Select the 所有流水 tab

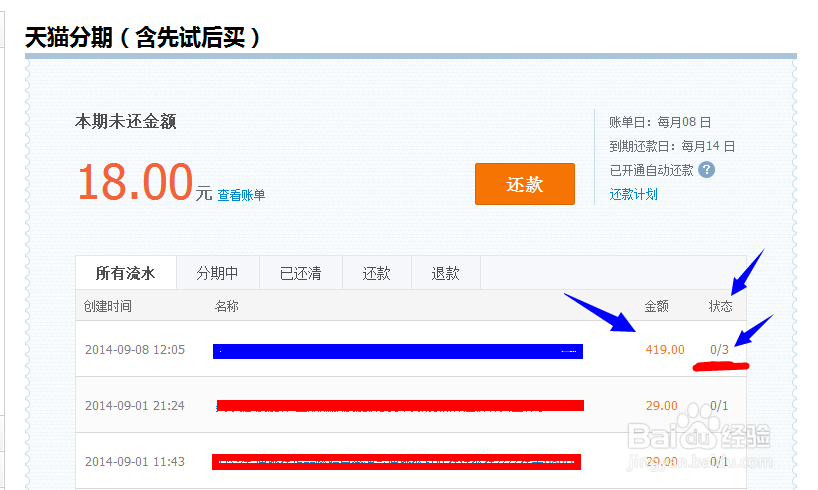[x=126, y=273]
